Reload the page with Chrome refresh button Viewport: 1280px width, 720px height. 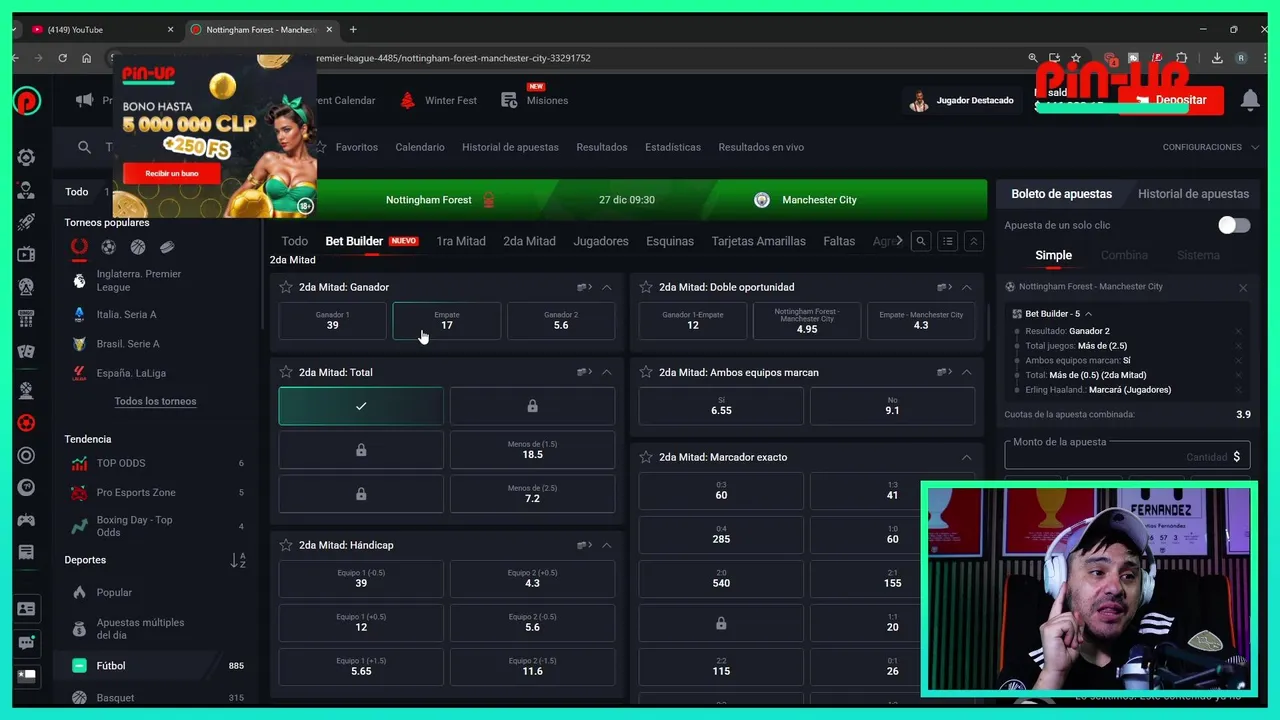click(x=63, y=58)
